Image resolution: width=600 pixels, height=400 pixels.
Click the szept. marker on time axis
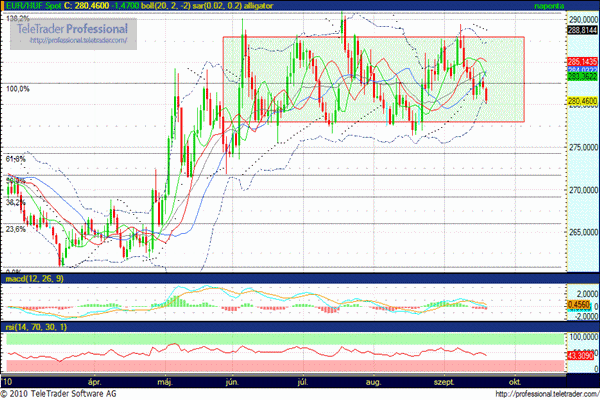tap(445, 382)
